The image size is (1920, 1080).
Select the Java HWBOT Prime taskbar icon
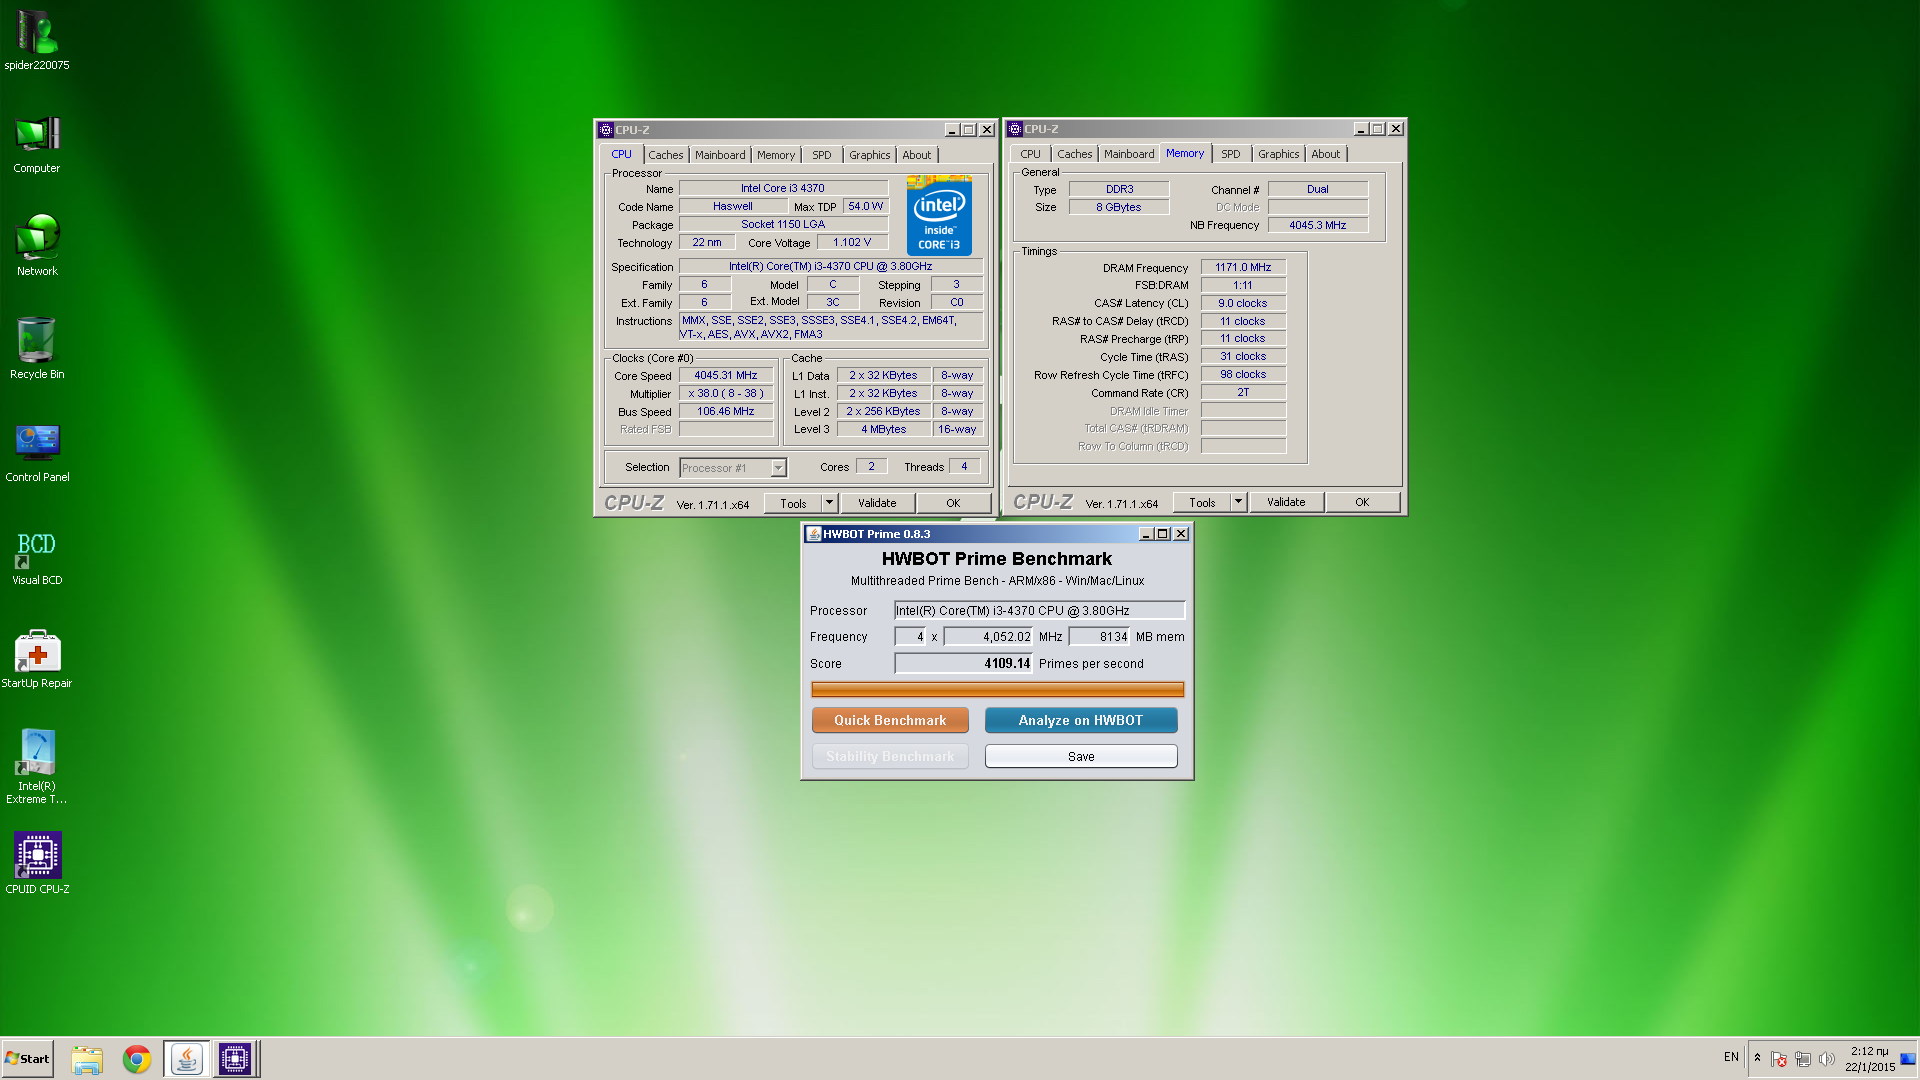[x=186, y=1059]
